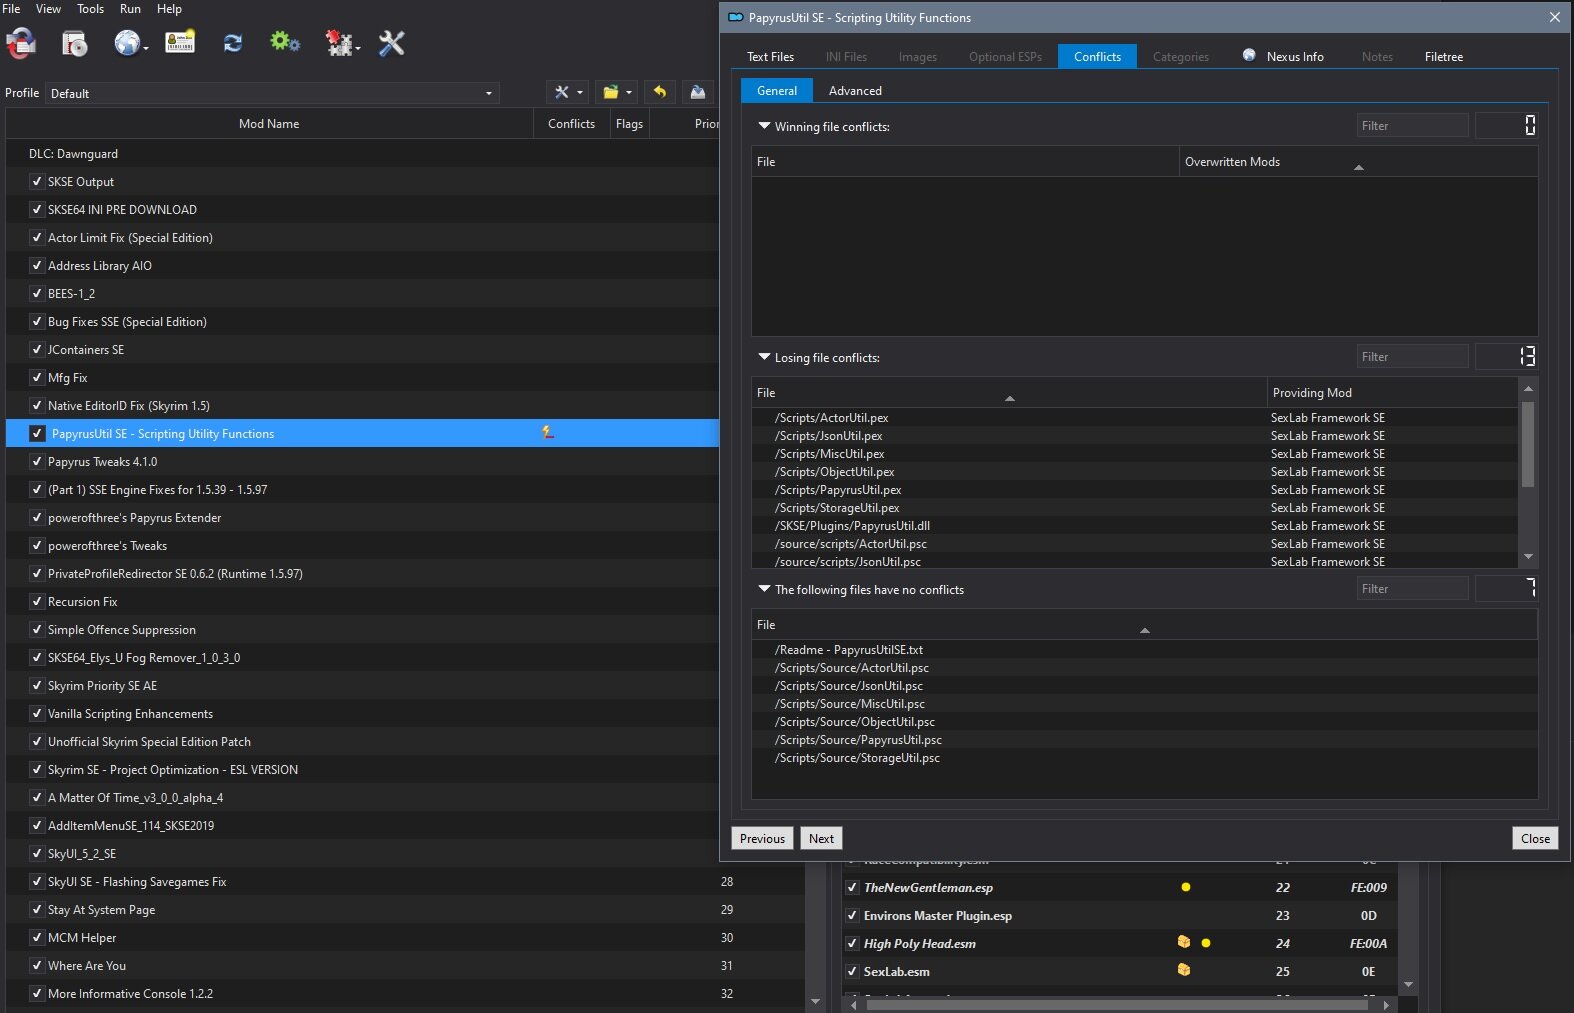This screenshot has height=1013, width=1574.
Task: Click the blue refresh arrows icon
Action: pyautogui.click(x=233, y=43)
